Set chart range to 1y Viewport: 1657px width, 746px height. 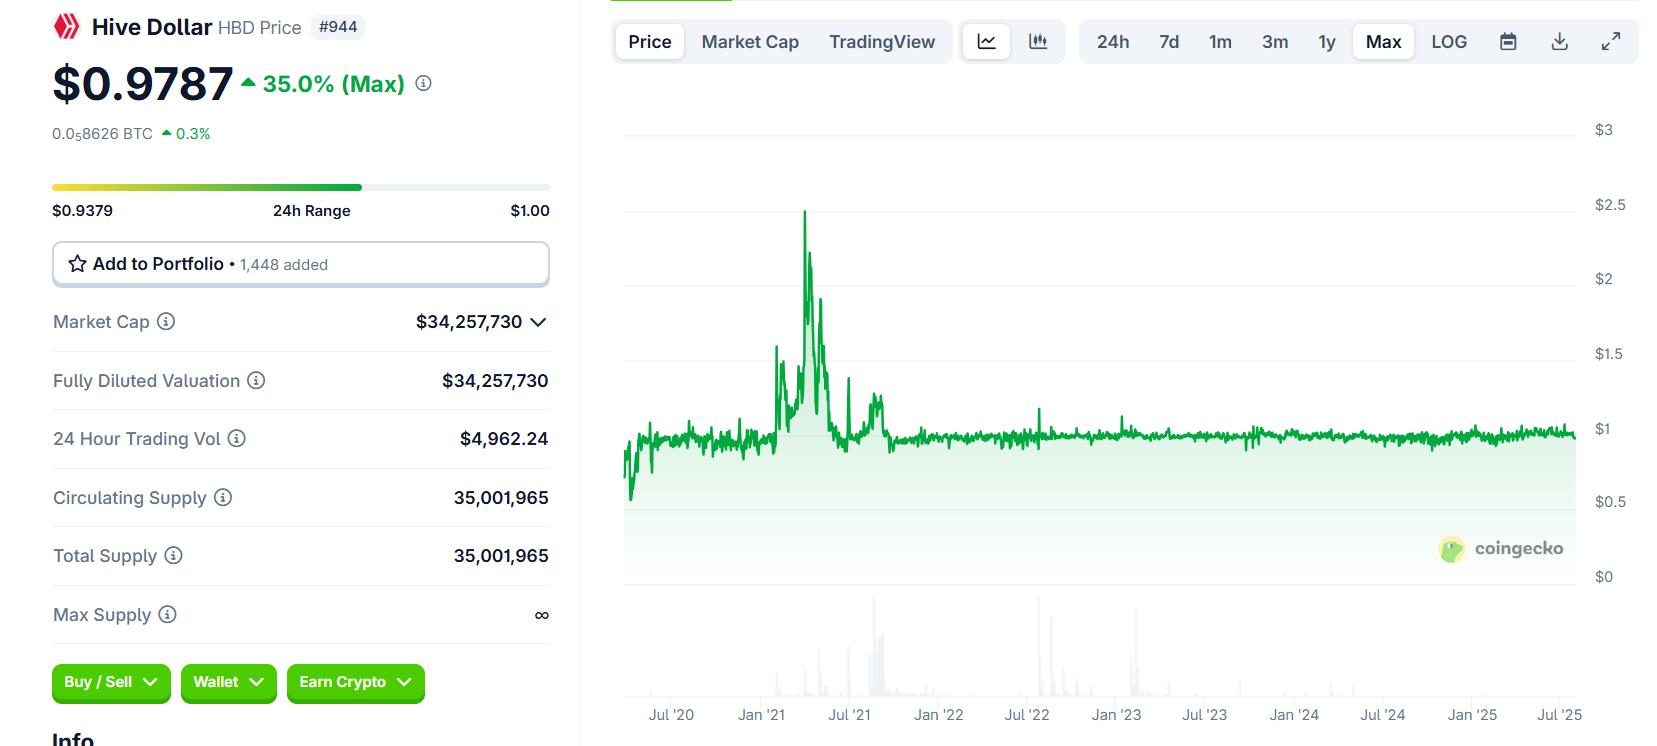click(x=1327, y=42)
